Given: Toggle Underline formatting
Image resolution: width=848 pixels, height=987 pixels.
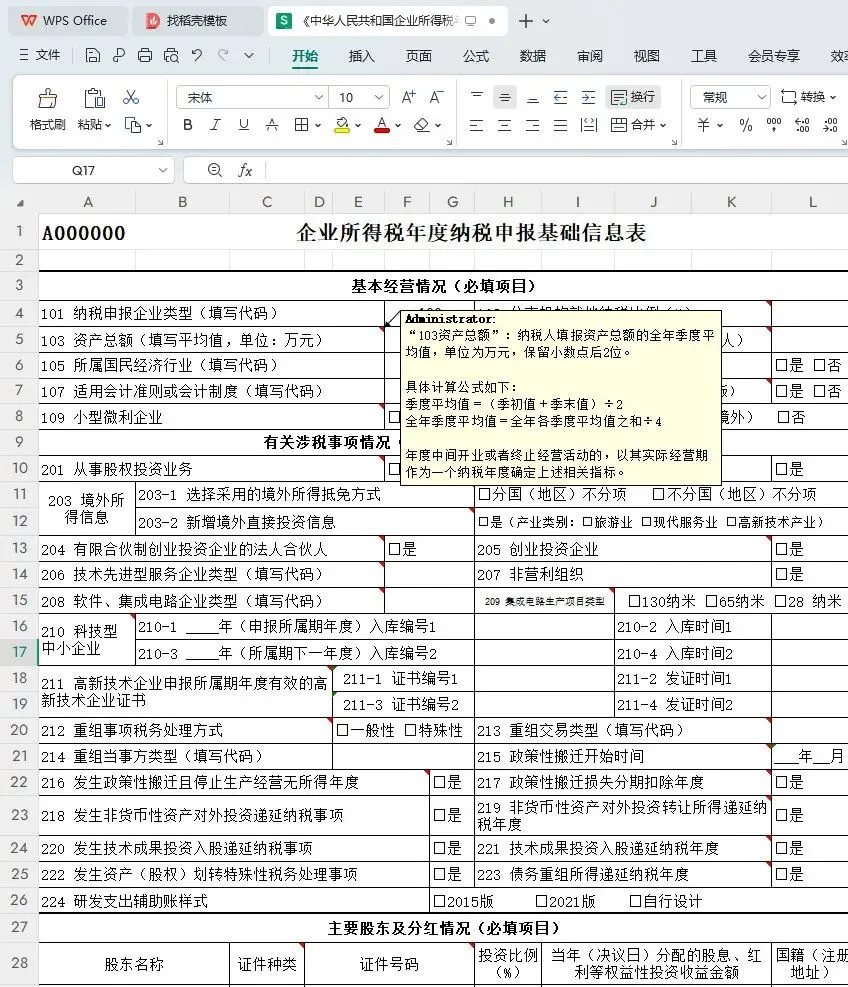Looking at the screenshot, I should point(244,125).
